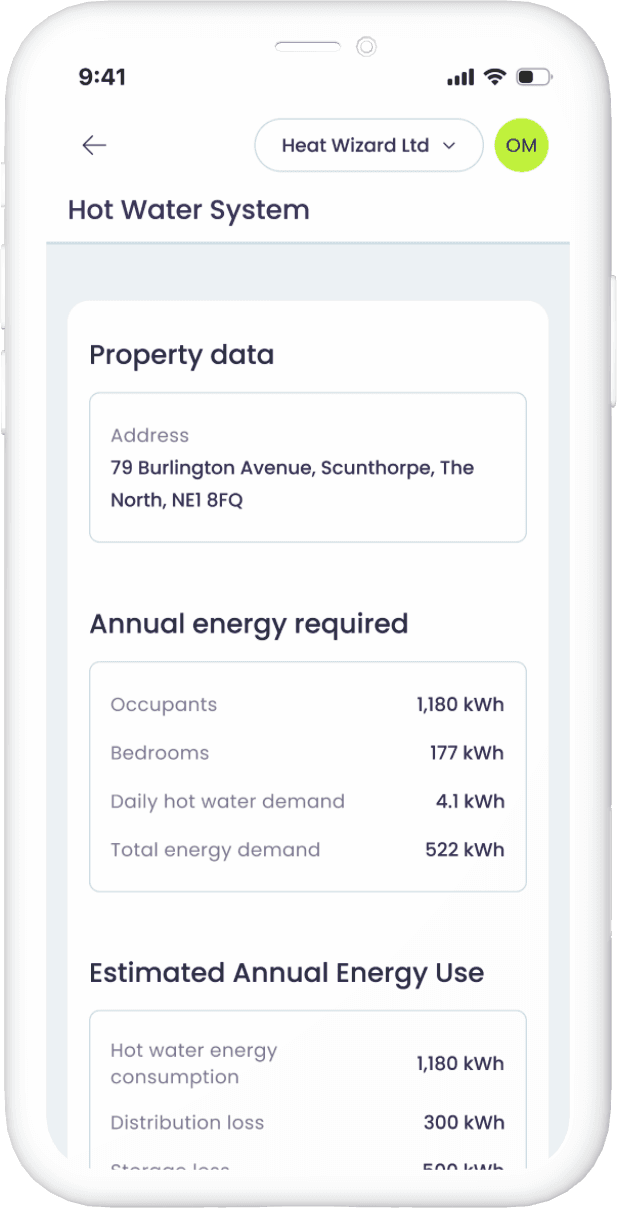Click the Distribution loss 300 kWh value
The height and width of the screenshot is (1208, 617).
click(464, 1122)
